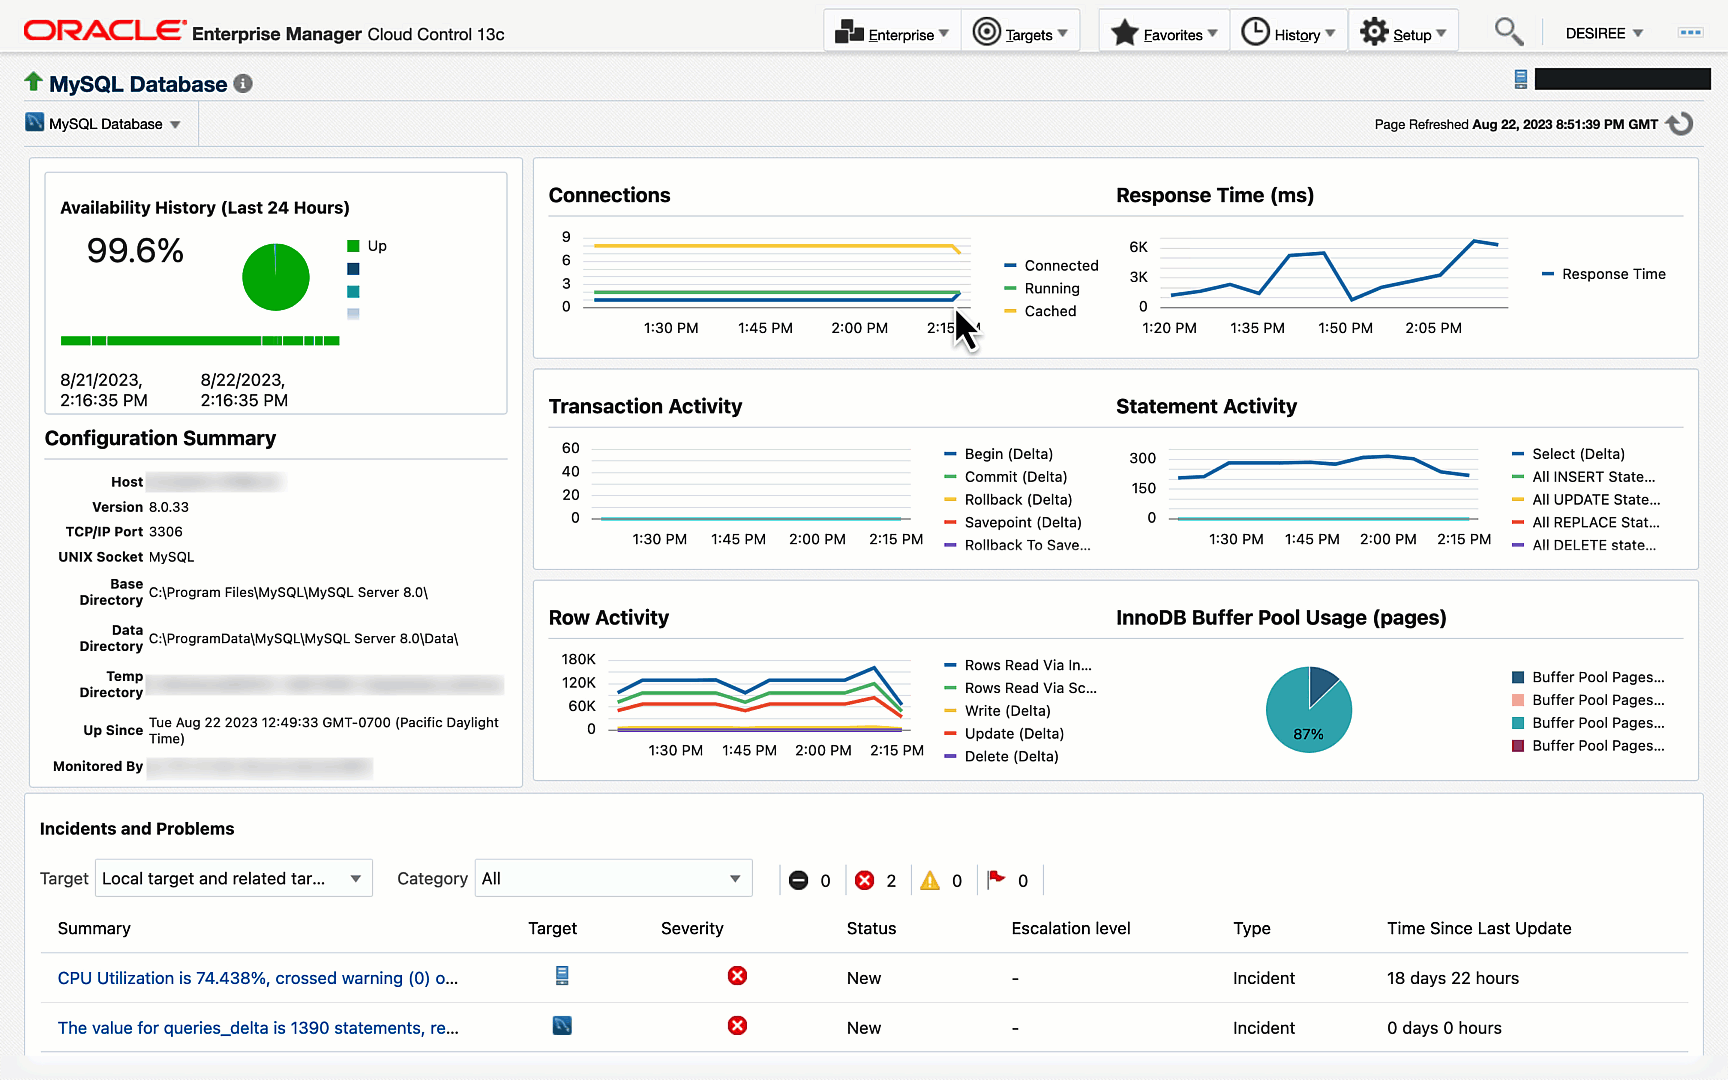Open the Favorites menu

[1164, 33]
